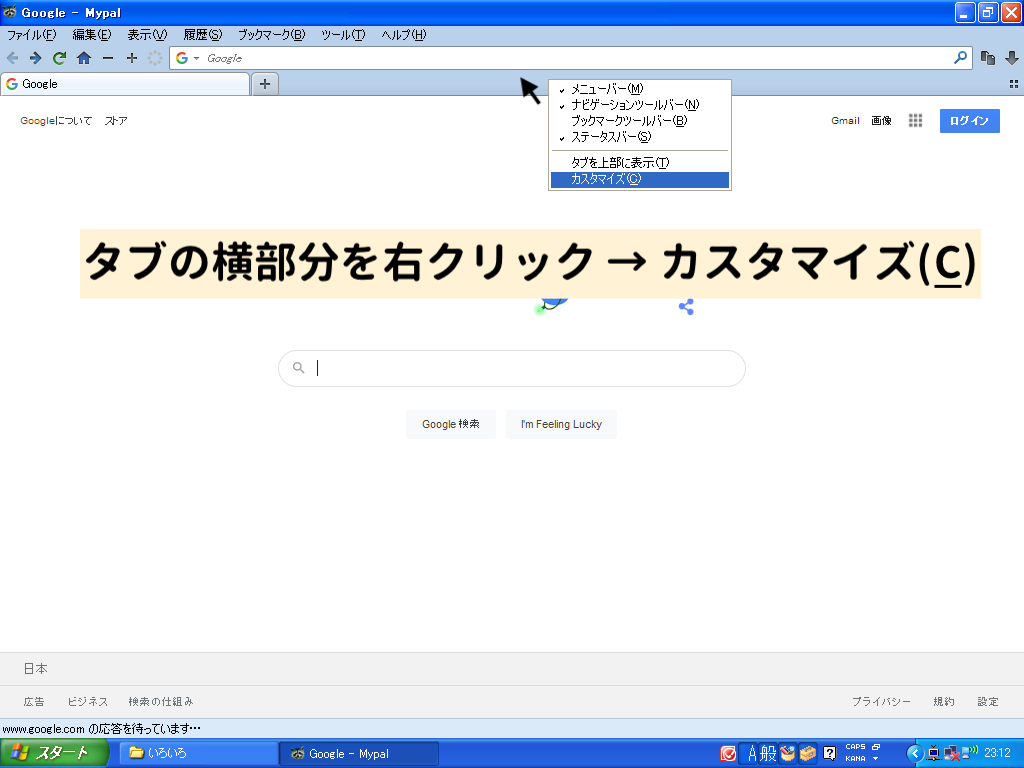The image size is (1024, 768).
Task: Open the 画像 link
Action: pyautogui.click(x=881, y=120)
